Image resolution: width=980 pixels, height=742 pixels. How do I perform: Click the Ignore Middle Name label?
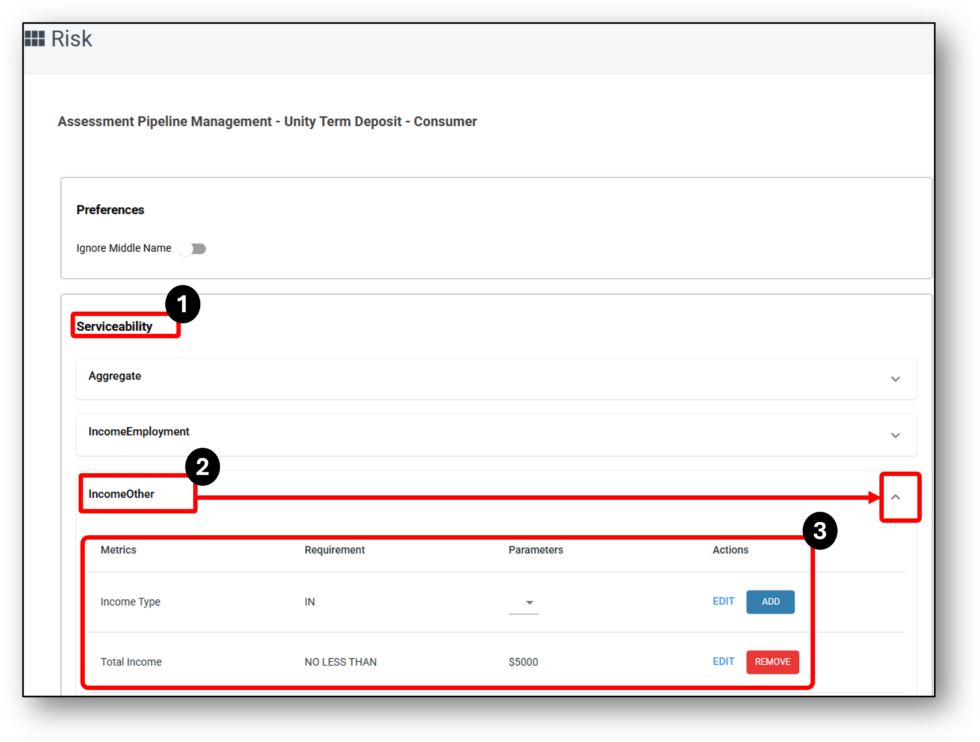coord(124,248)
